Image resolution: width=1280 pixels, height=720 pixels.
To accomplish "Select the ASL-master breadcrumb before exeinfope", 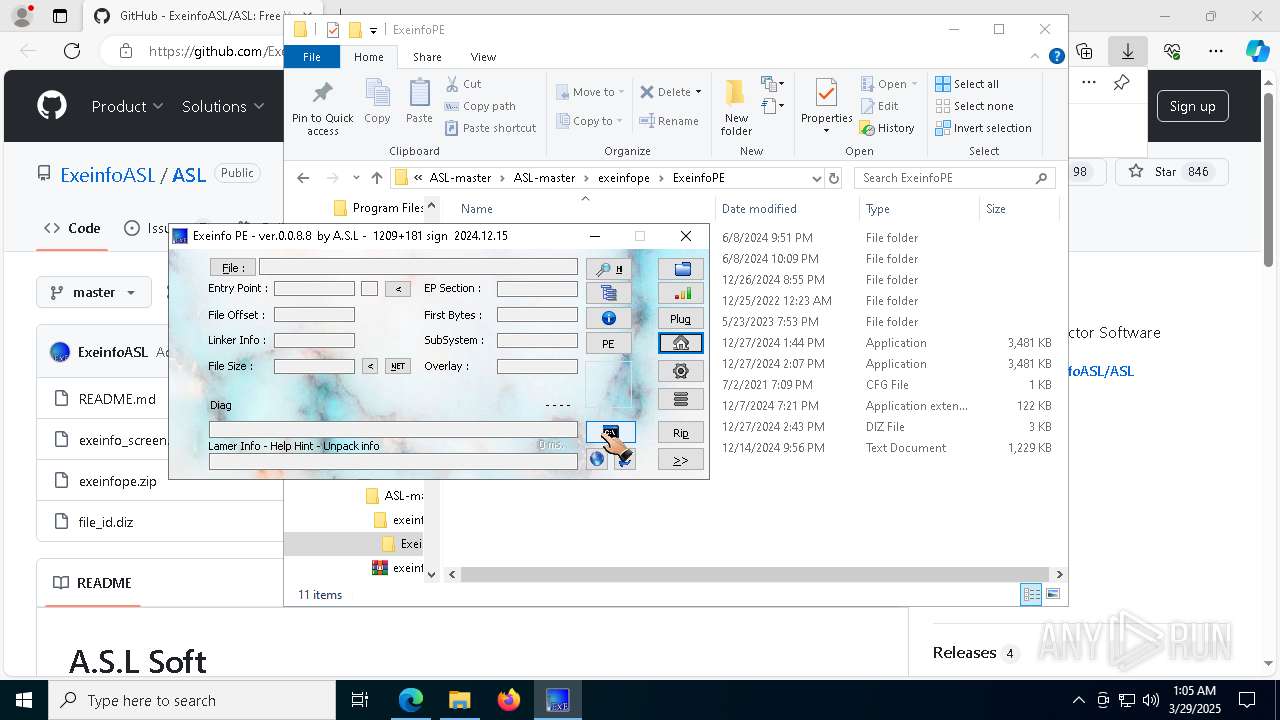I will 544,178.
